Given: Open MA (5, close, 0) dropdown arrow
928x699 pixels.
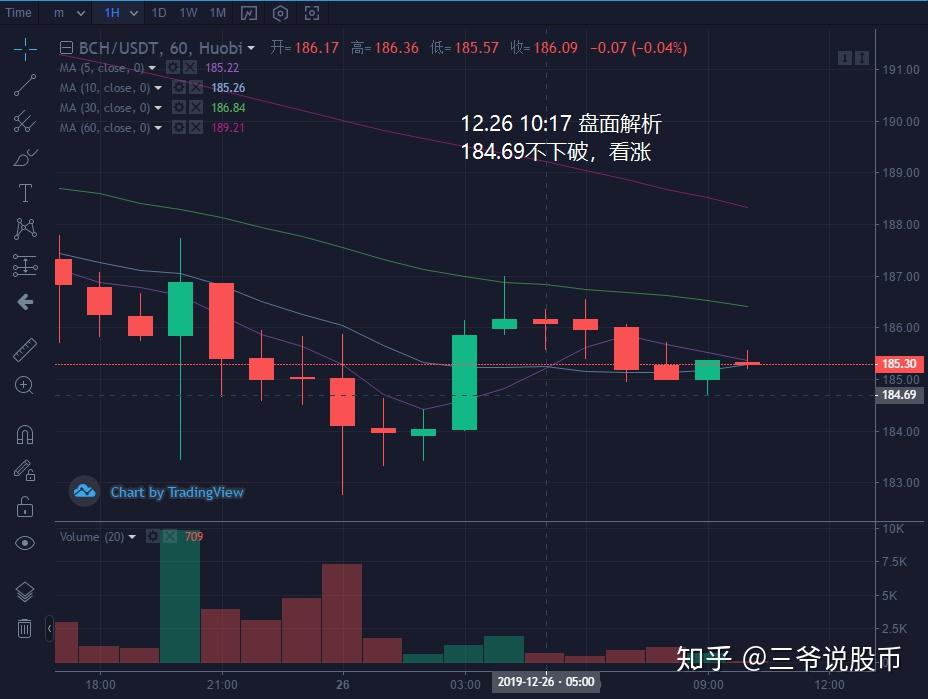Looking at the screenshot, I should (152, 68).
